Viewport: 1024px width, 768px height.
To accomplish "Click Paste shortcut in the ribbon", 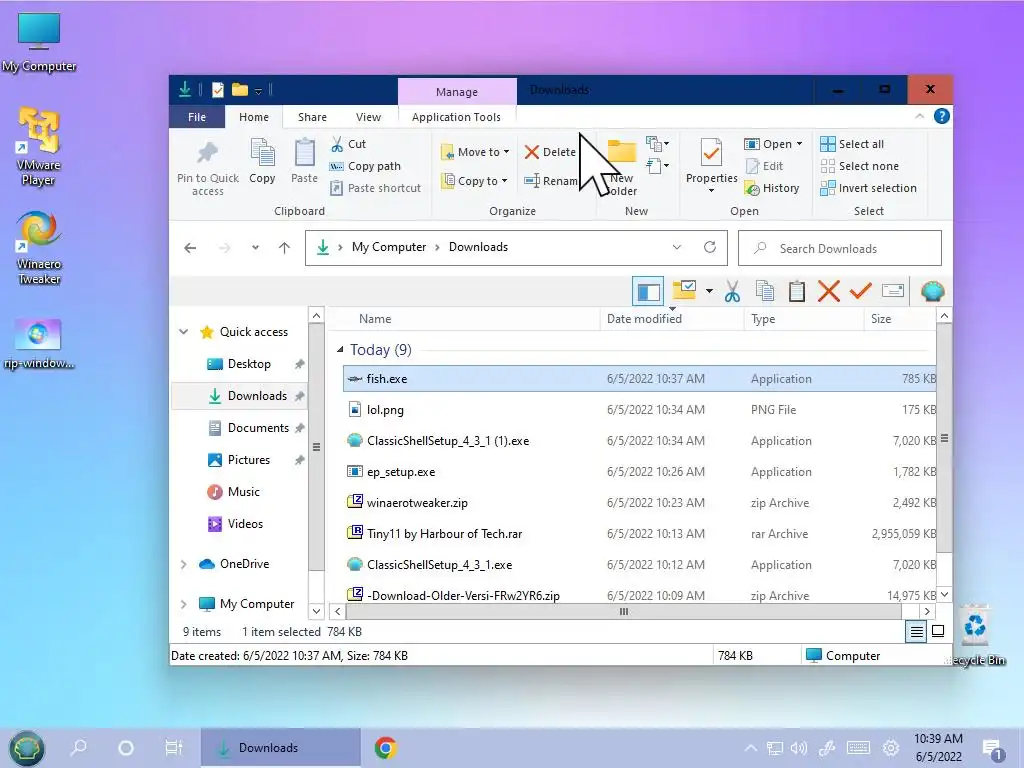I will pos(376,188).
